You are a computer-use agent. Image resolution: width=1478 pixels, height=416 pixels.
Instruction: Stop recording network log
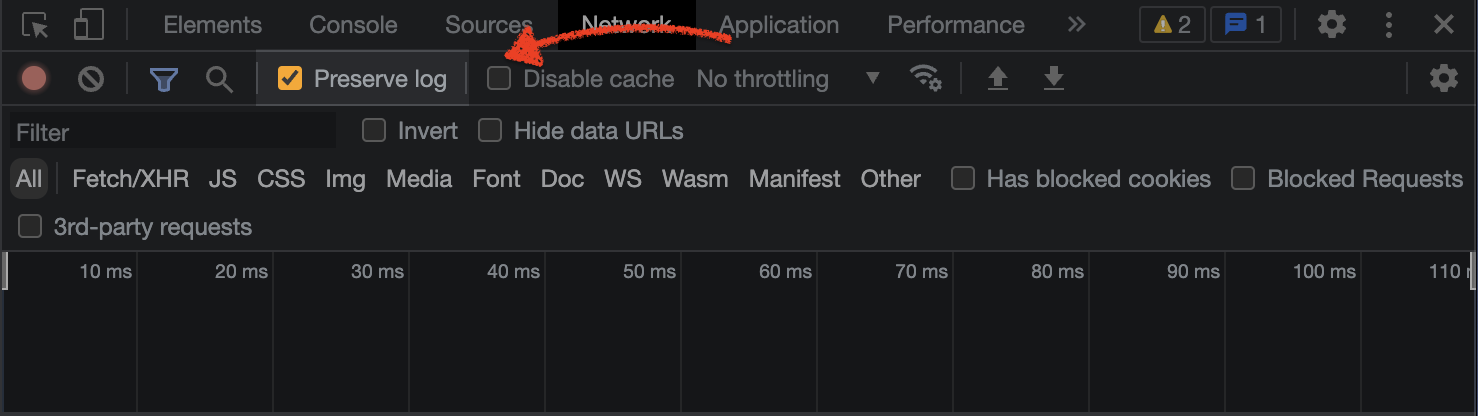pos(34,78)
